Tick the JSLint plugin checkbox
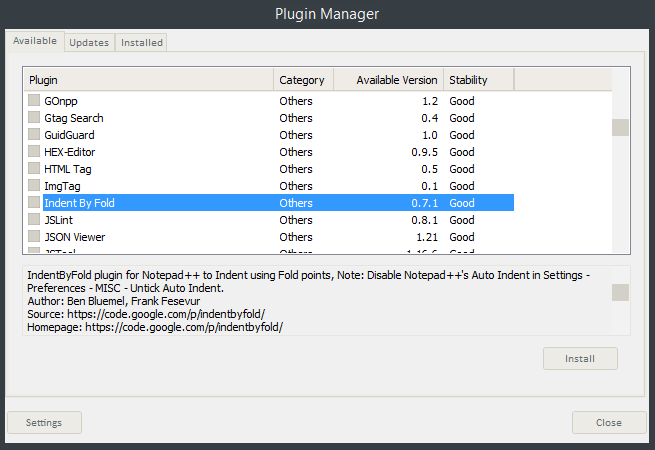Image resolution: width=655 pixels, height=450 pixels. pyautogui.click(x=34, y=219)
